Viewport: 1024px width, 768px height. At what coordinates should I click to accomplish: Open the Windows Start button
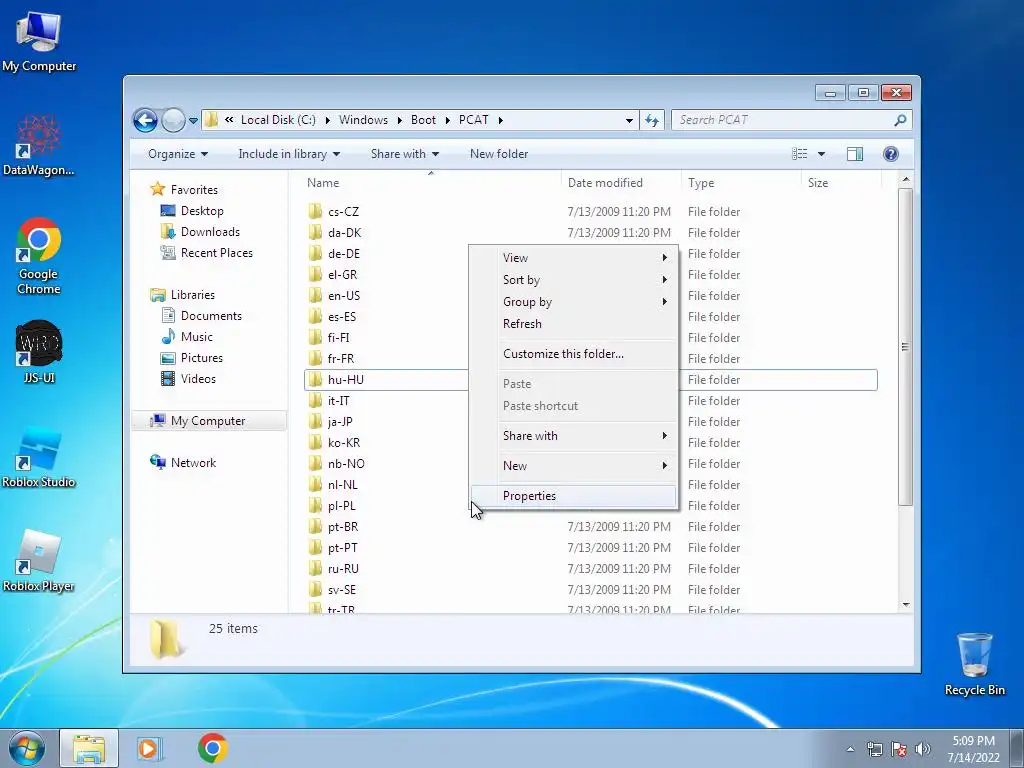[27, 748]
